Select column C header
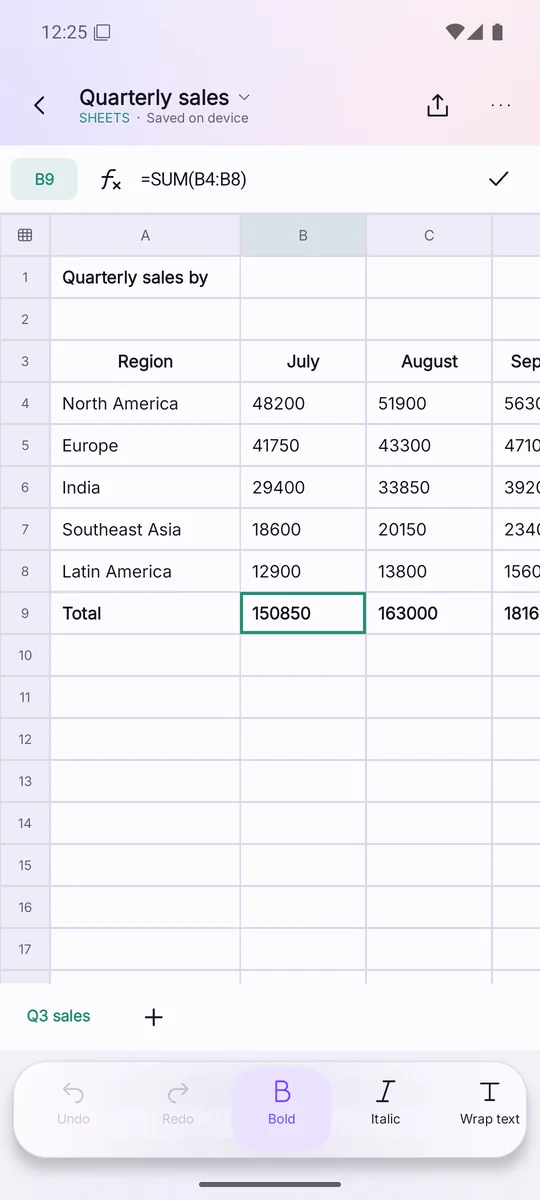540x1200 pixels. pos(429,235)
